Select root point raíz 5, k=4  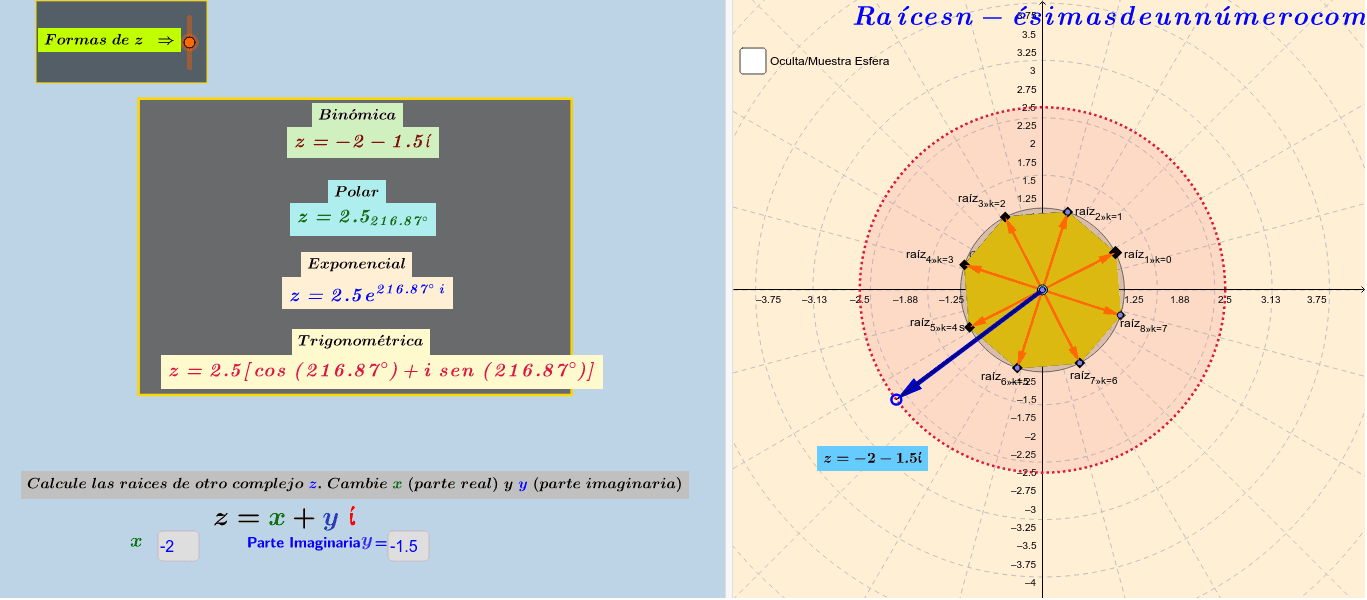[x=969, y=327]
